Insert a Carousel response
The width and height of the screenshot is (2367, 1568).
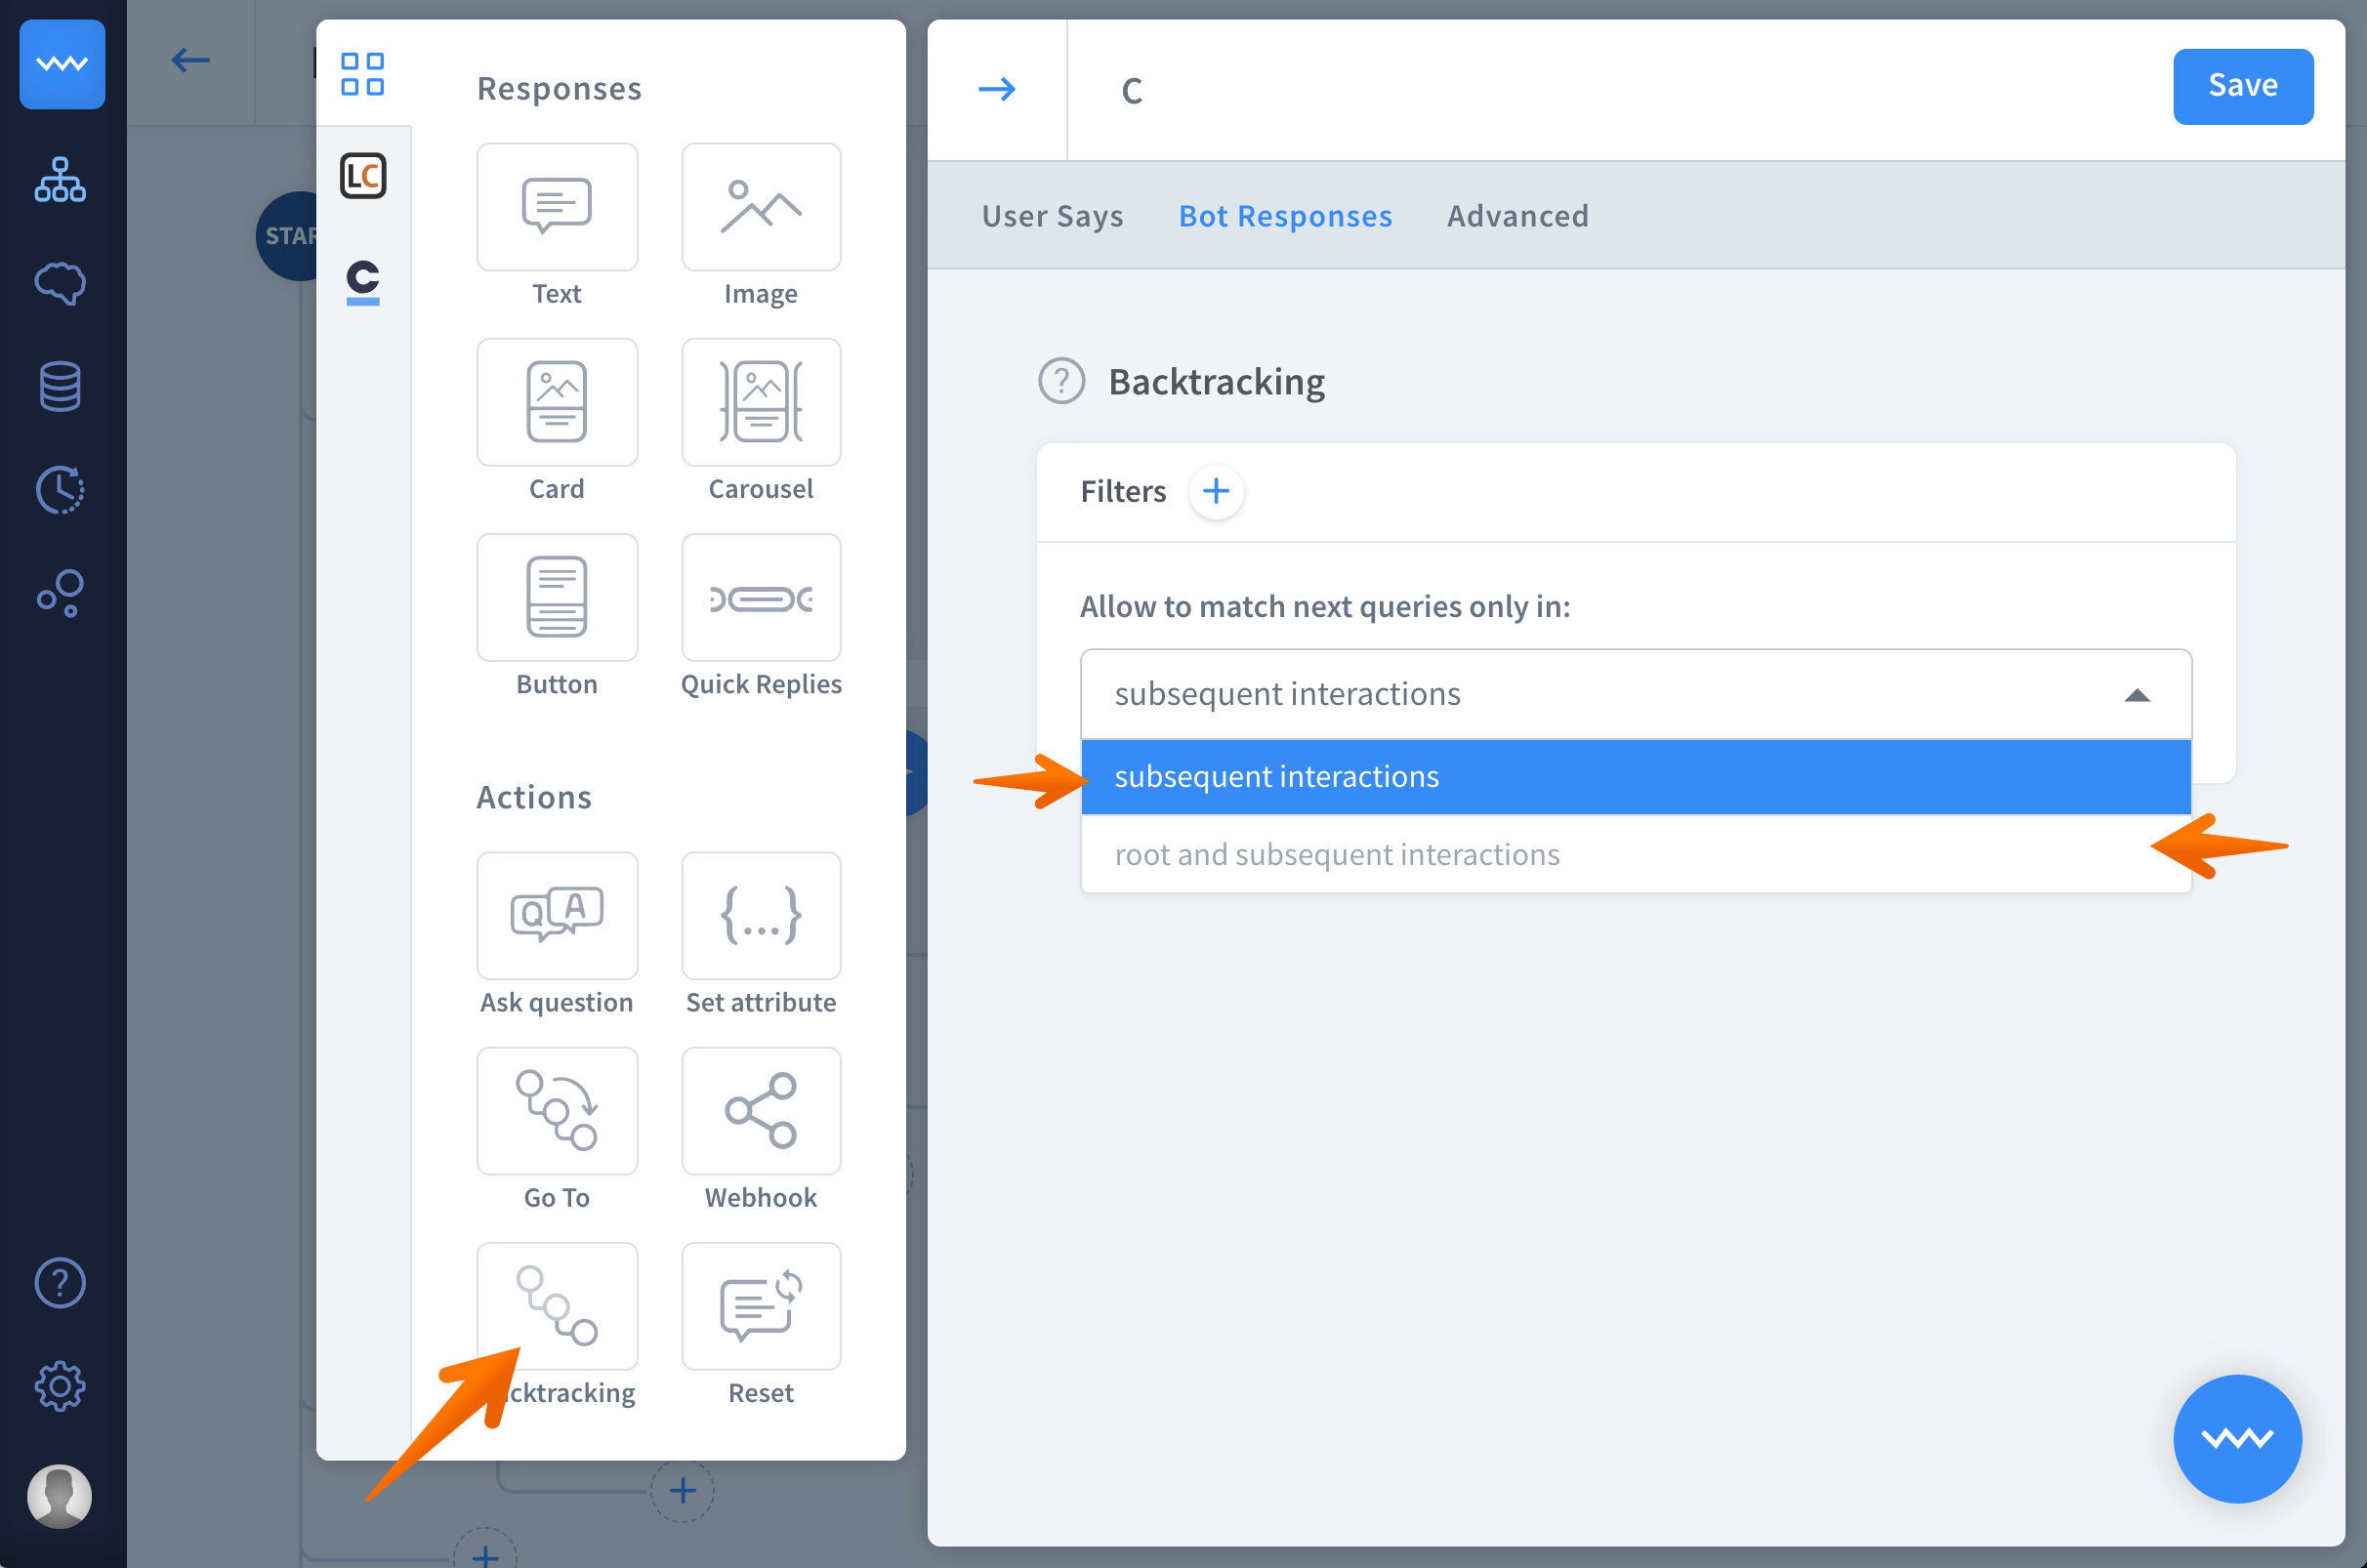point(760,402)
